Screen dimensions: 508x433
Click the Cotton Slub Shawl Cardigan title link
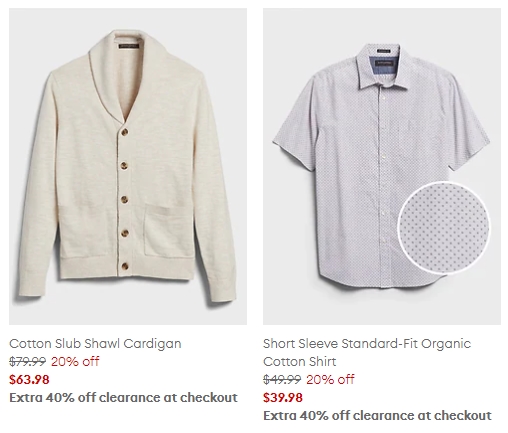coord(95,344)
